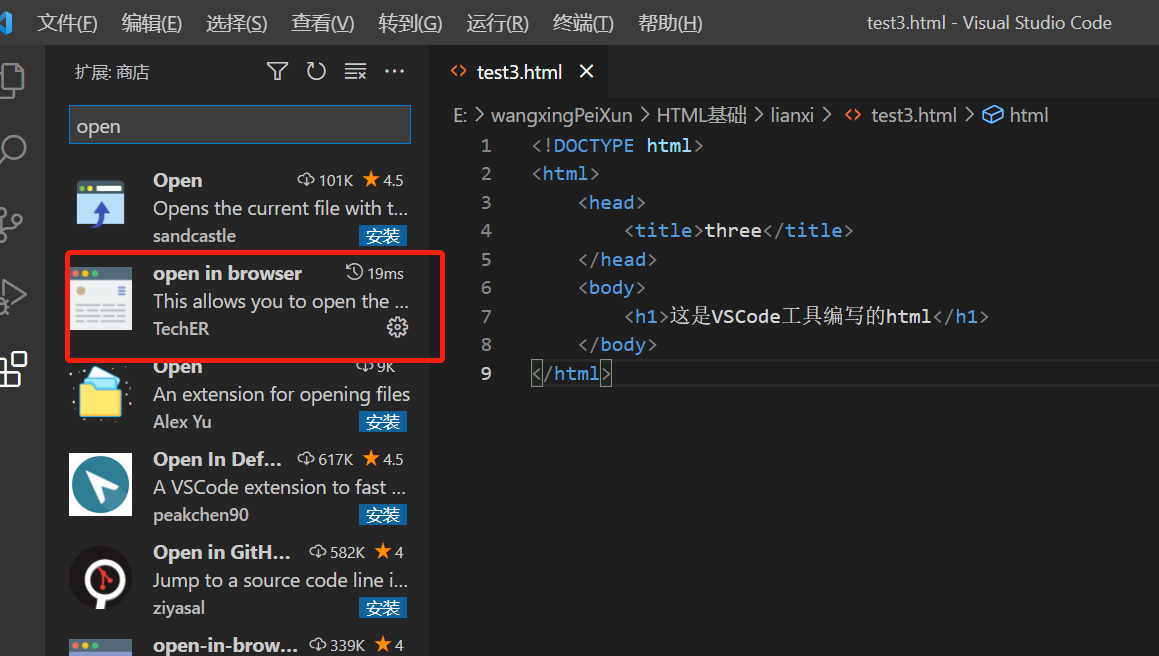This screenshot has height=656, width=1159.
Task: Open the Explorer view in activity bar
Action: pos(12,80)
